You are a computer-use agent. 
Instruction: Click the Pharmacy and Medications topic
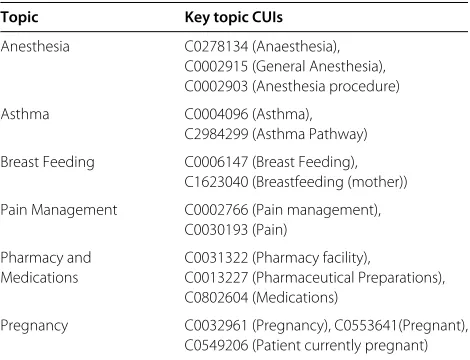pyautogui.click(x=46, y=268)
